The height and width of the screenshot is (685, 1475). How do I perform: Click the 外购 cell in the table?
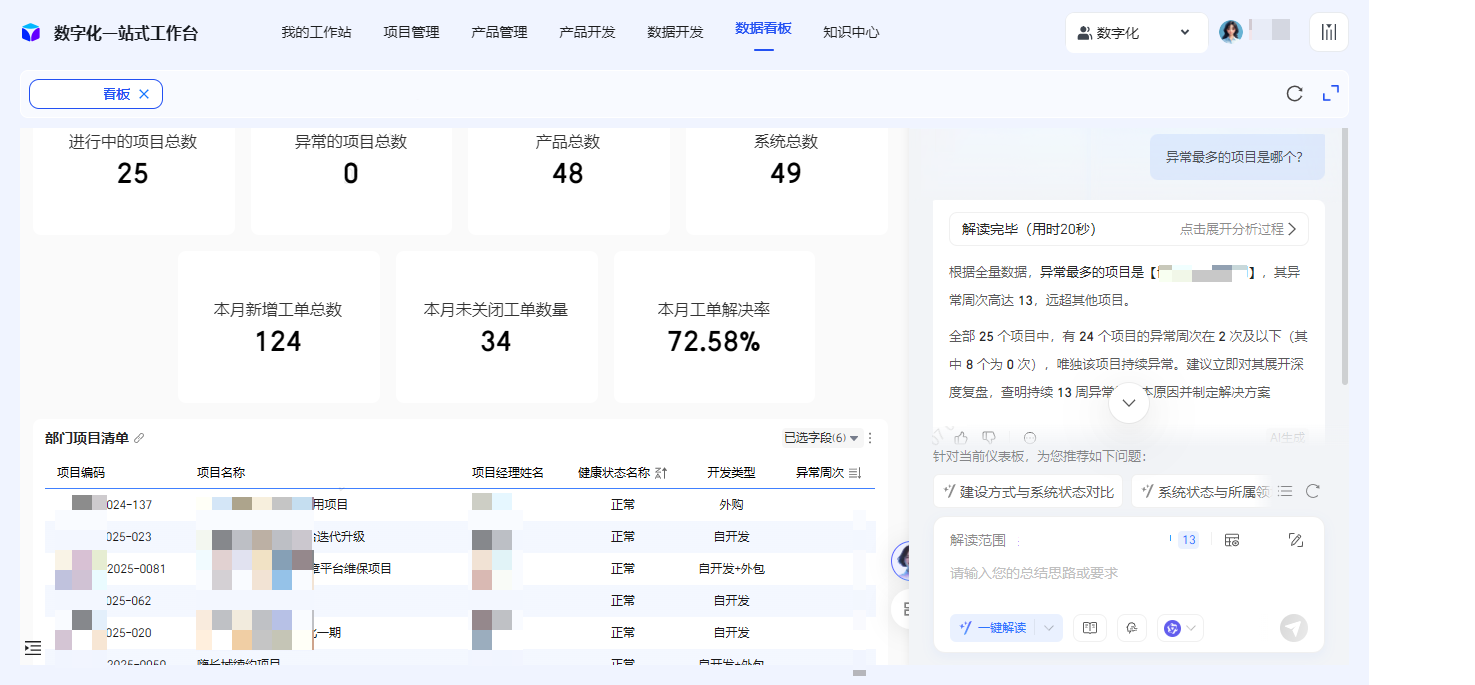click(731, 505)
